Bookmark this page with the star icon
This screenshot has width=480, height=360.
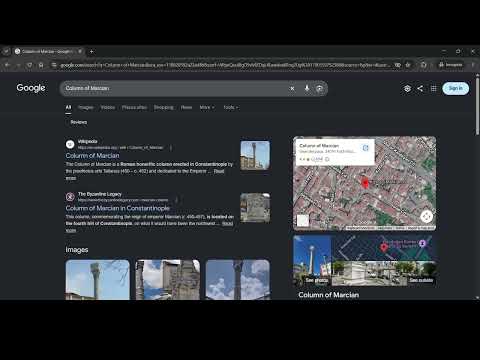[x=408, y=65]
